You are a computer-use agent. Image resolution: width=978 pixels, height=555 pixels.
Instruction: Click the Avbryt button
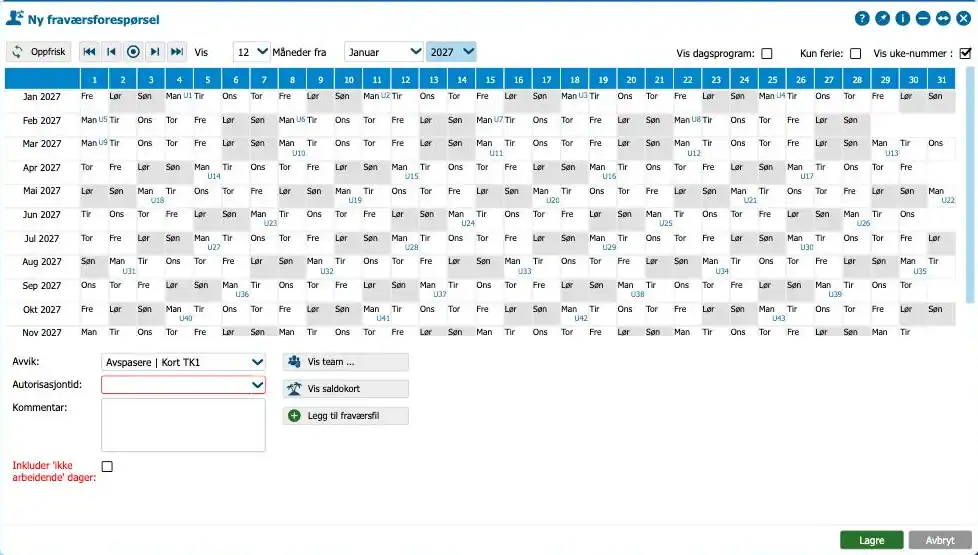pyautogui.click(x=940, y=540)
